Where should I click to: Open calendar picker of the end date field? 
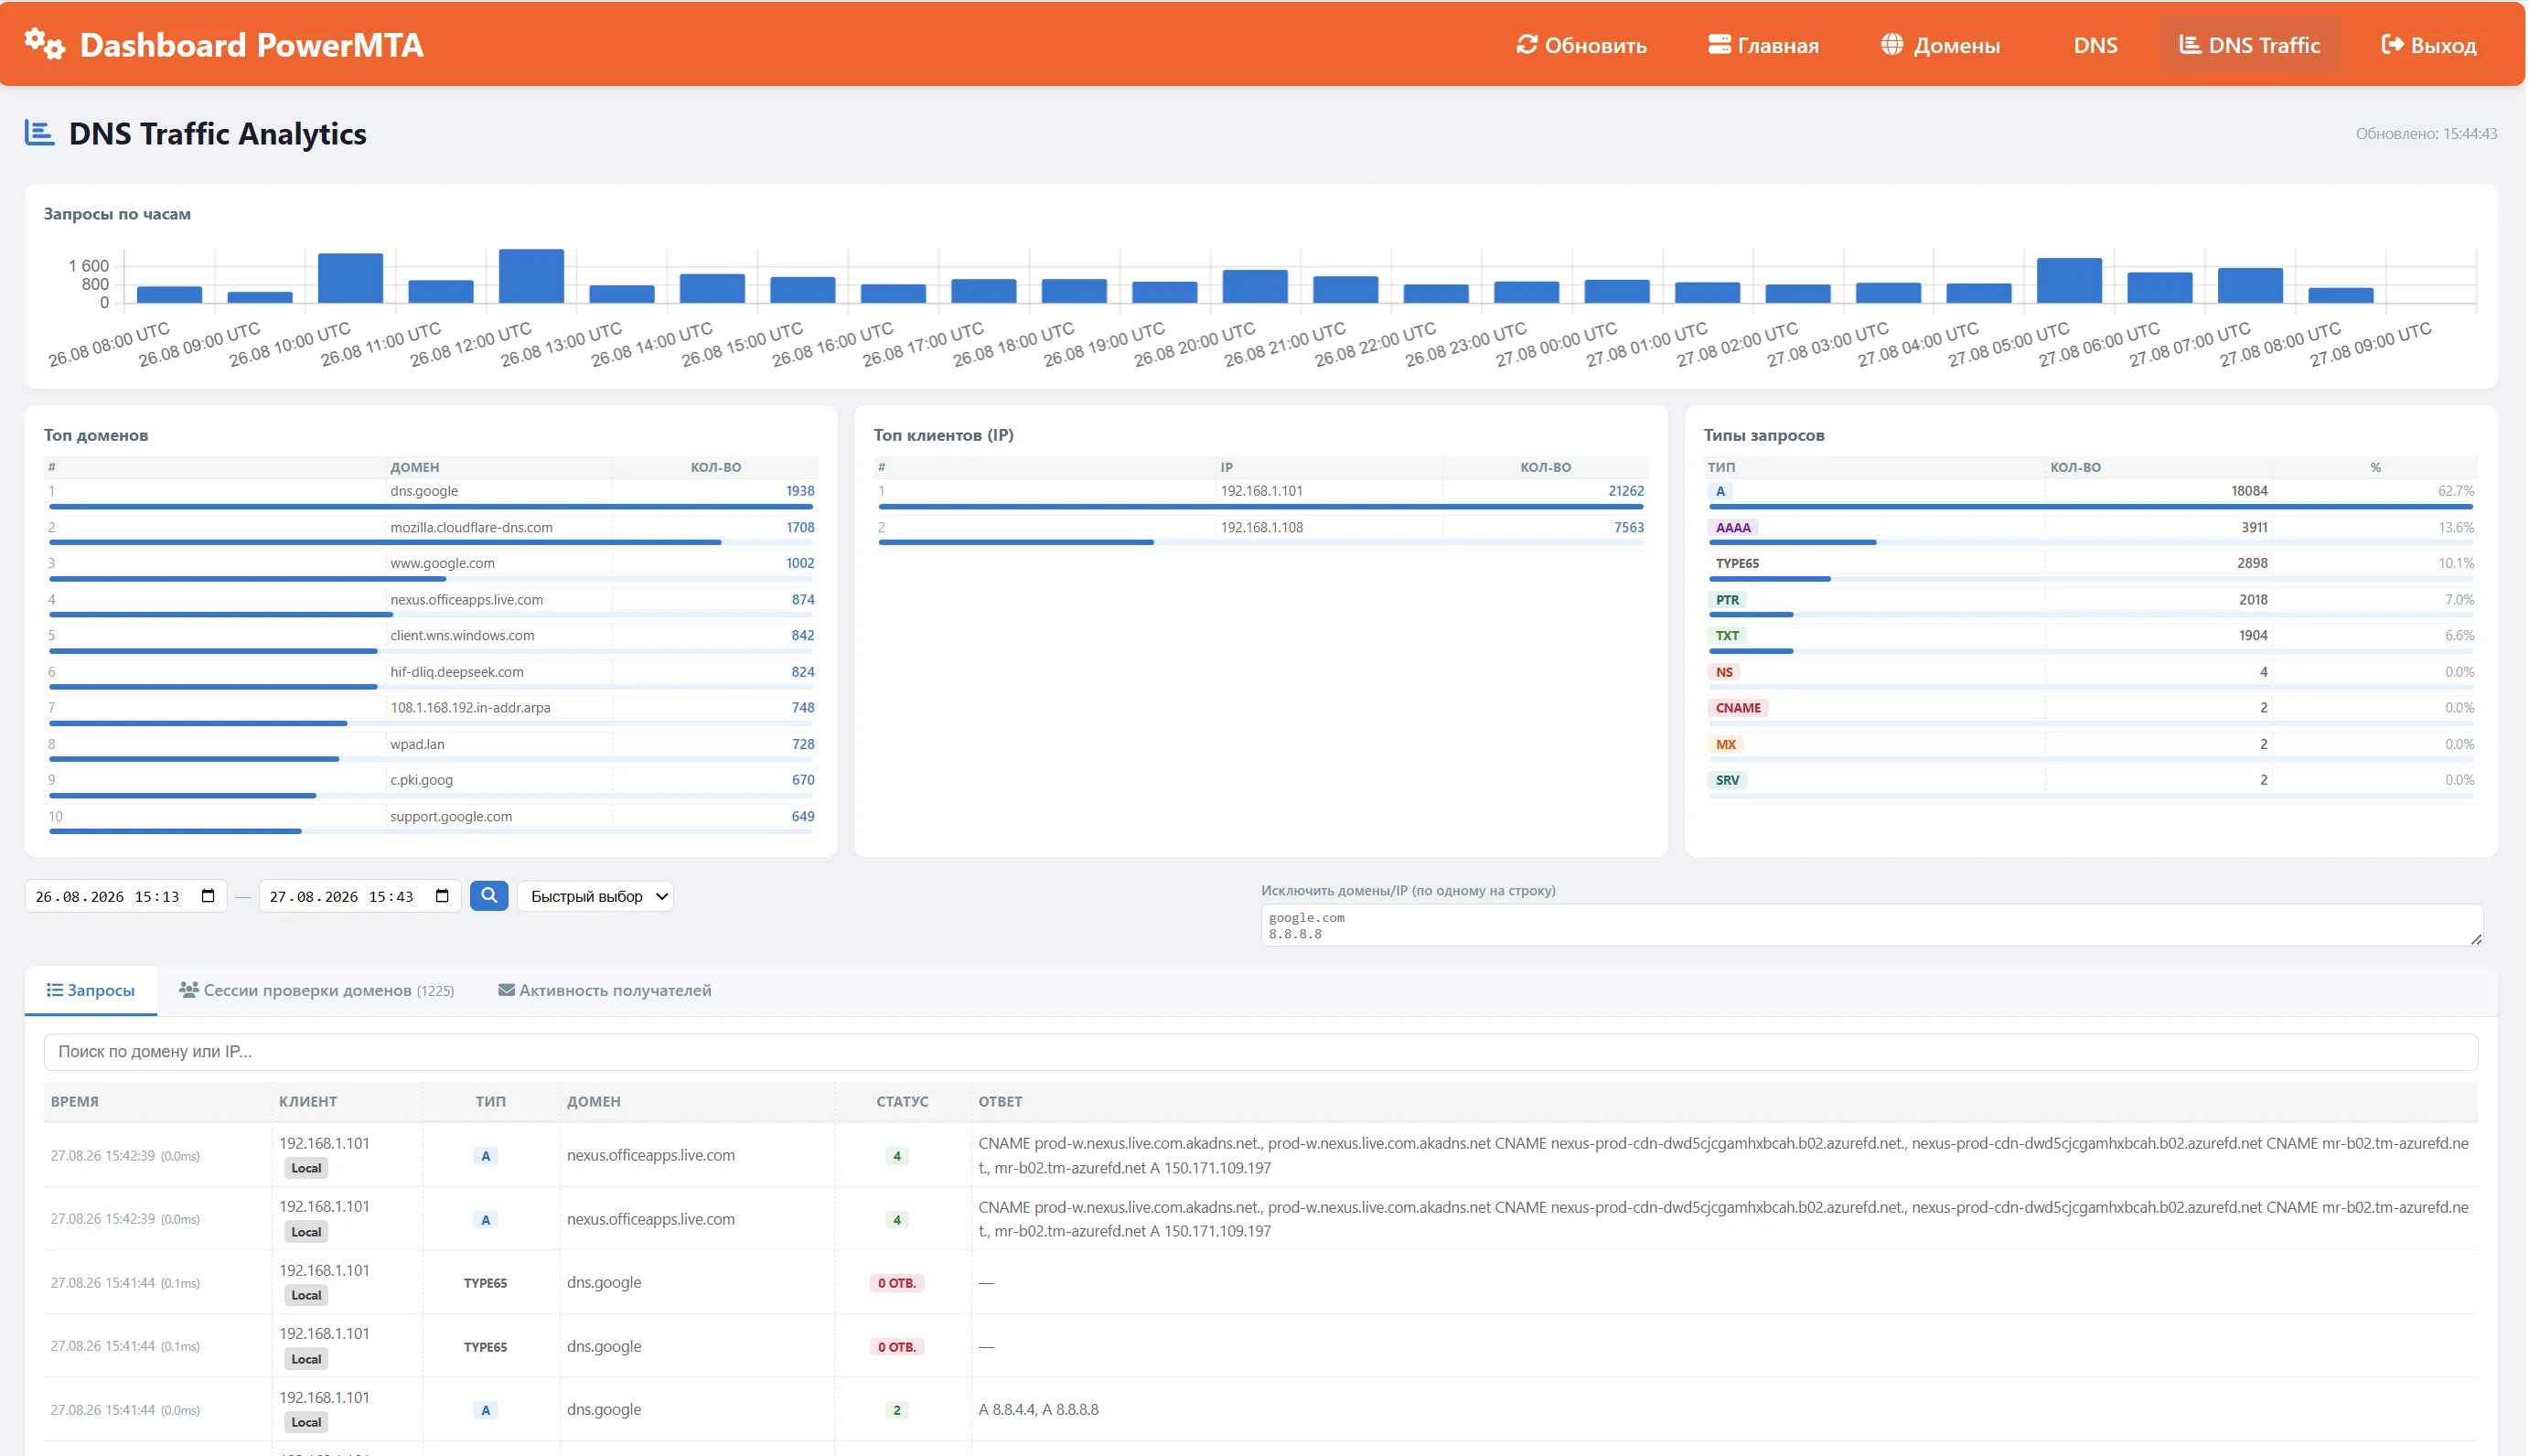pyautogui.click(x=442, y=896)
